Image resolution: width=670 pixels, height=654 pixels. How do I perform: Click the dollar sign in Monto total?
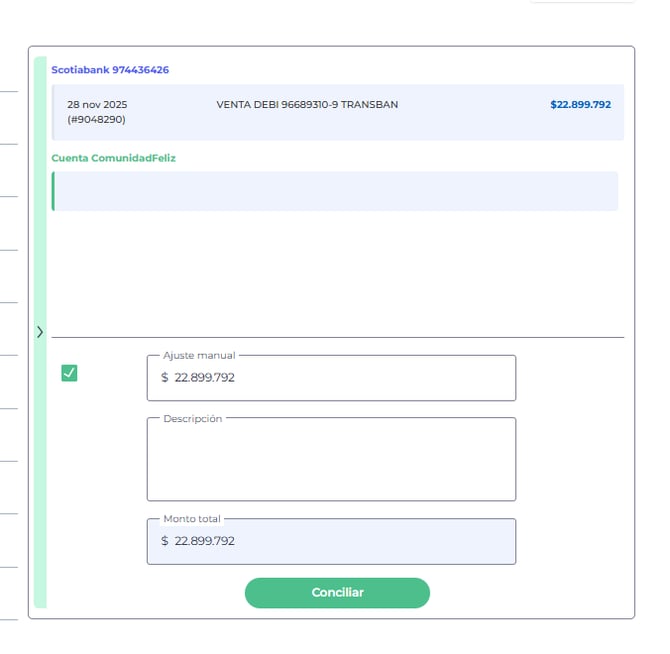point(164,541)
